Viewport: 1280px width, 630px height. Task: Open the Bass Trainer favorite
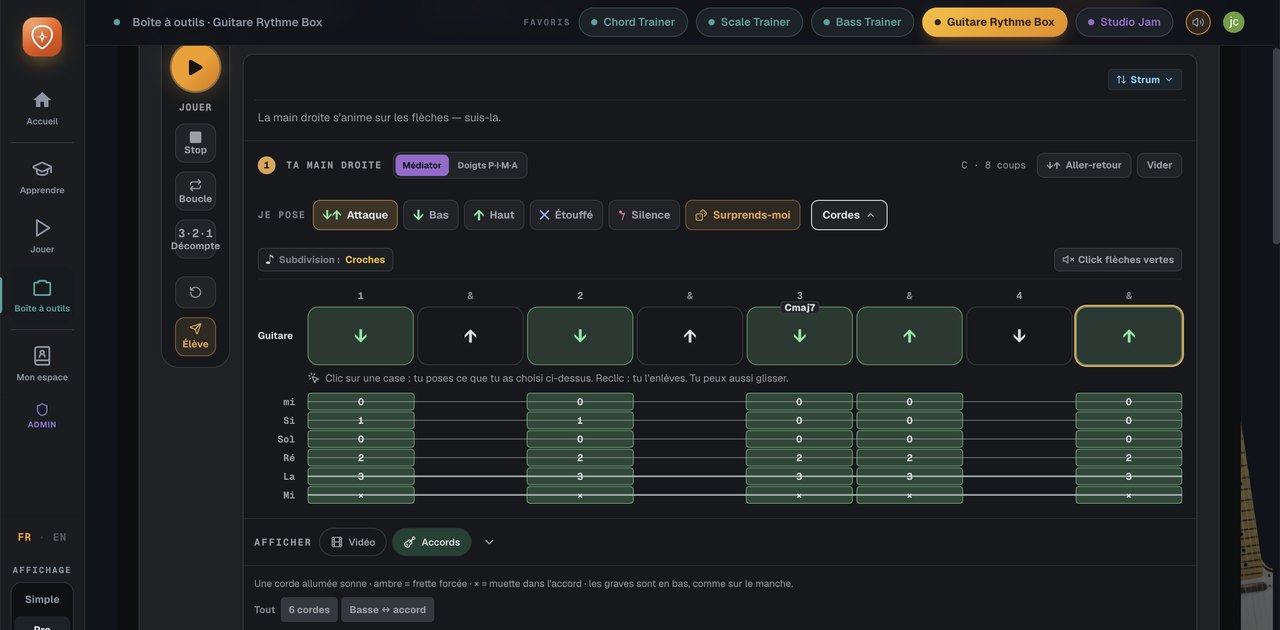(x=862, y=22)
